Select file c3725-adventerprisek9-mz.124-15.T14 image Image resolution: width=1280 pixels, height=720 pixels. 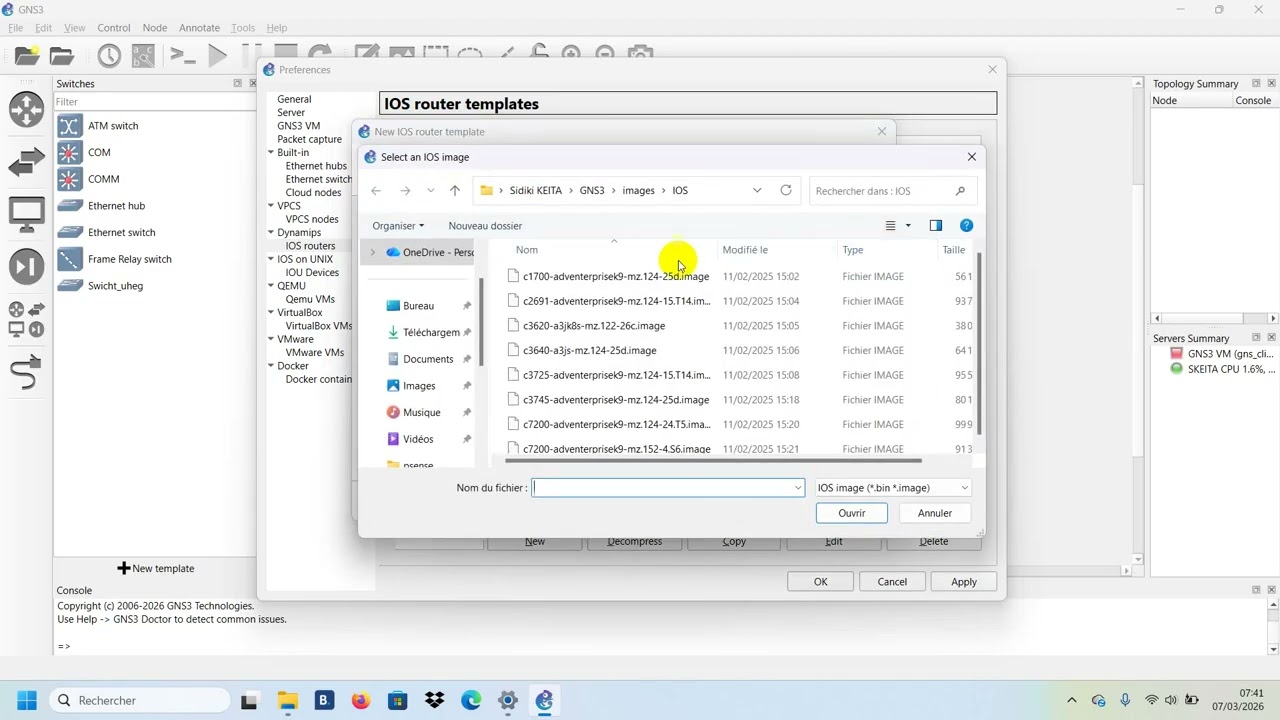click(x=616, y=375)
